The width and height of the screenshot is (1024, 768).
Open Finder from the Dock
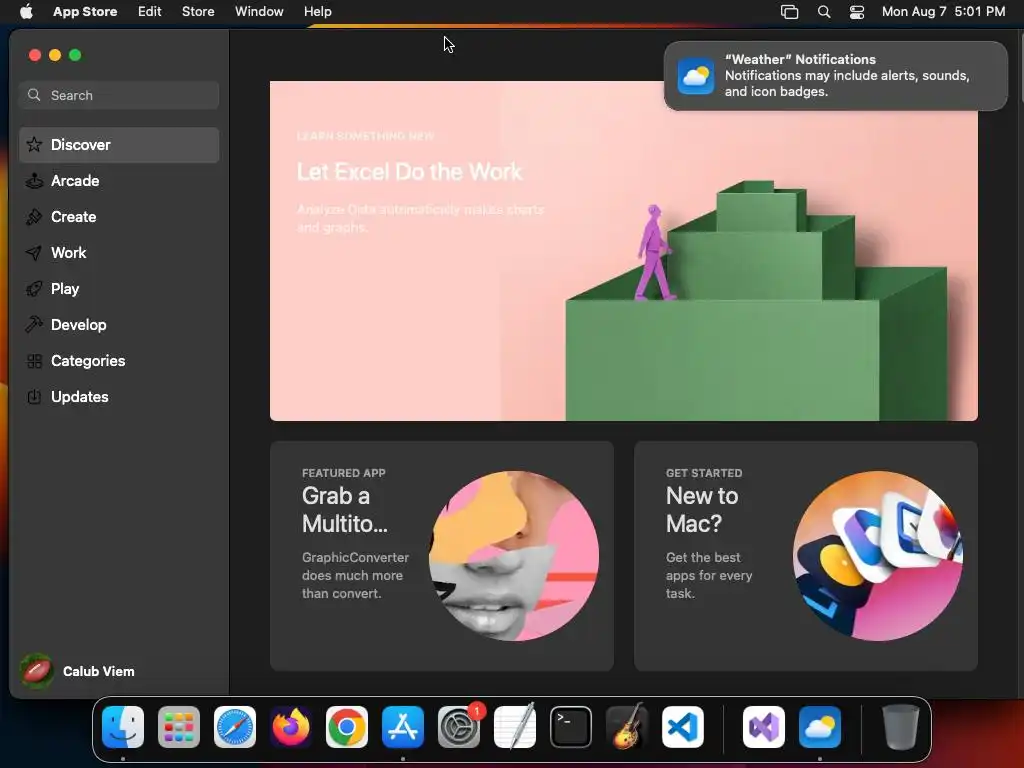pyautogui.click(x=123, y=727)
